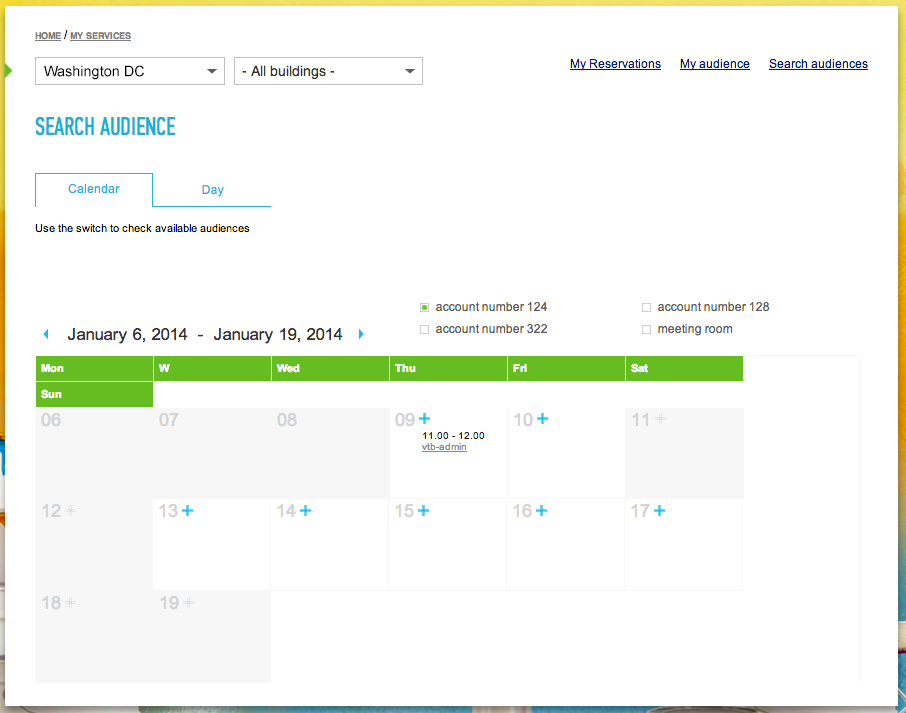Add a reservation on day 15

[424, 510]
